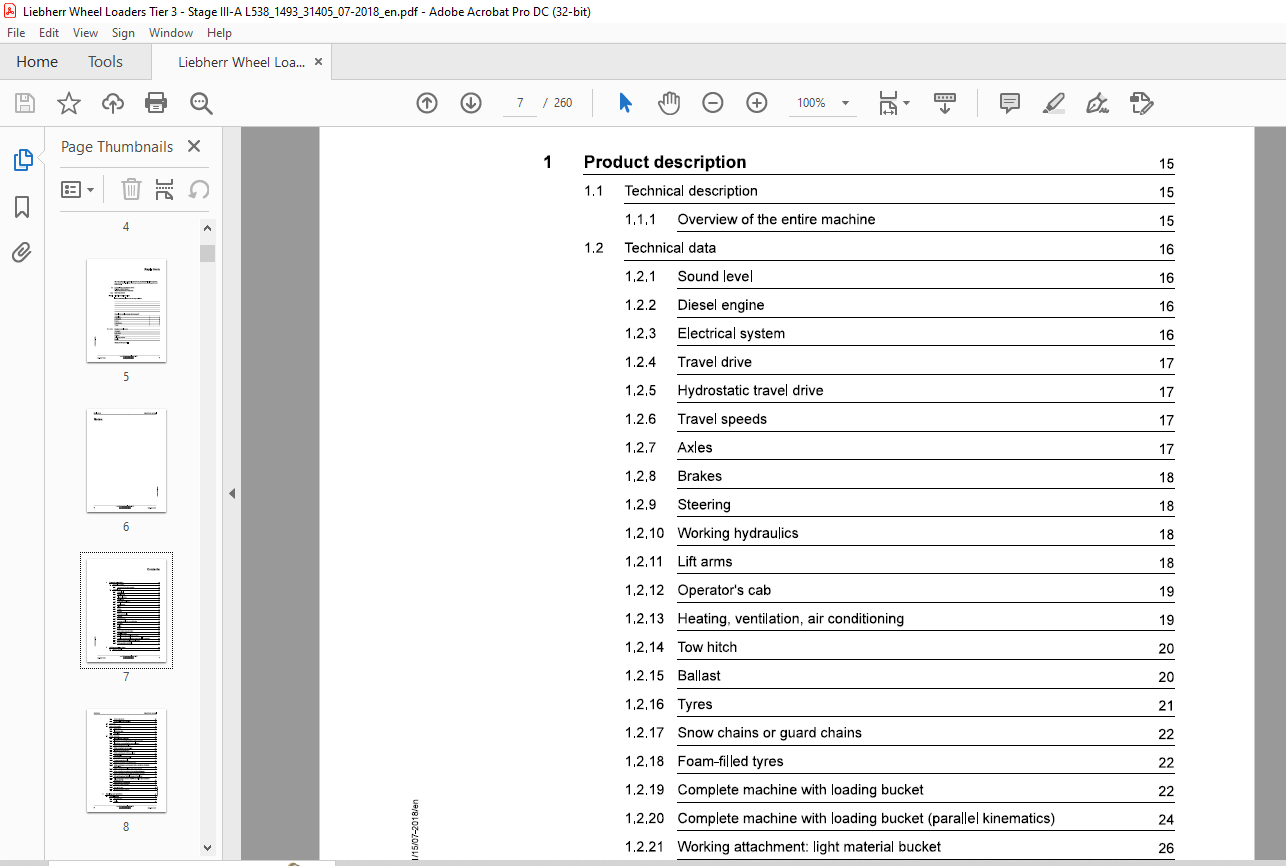The width and height of the screenshot is (1286, 866).
Task: Switch to the Tools tab
Action: tap(105, 62)
